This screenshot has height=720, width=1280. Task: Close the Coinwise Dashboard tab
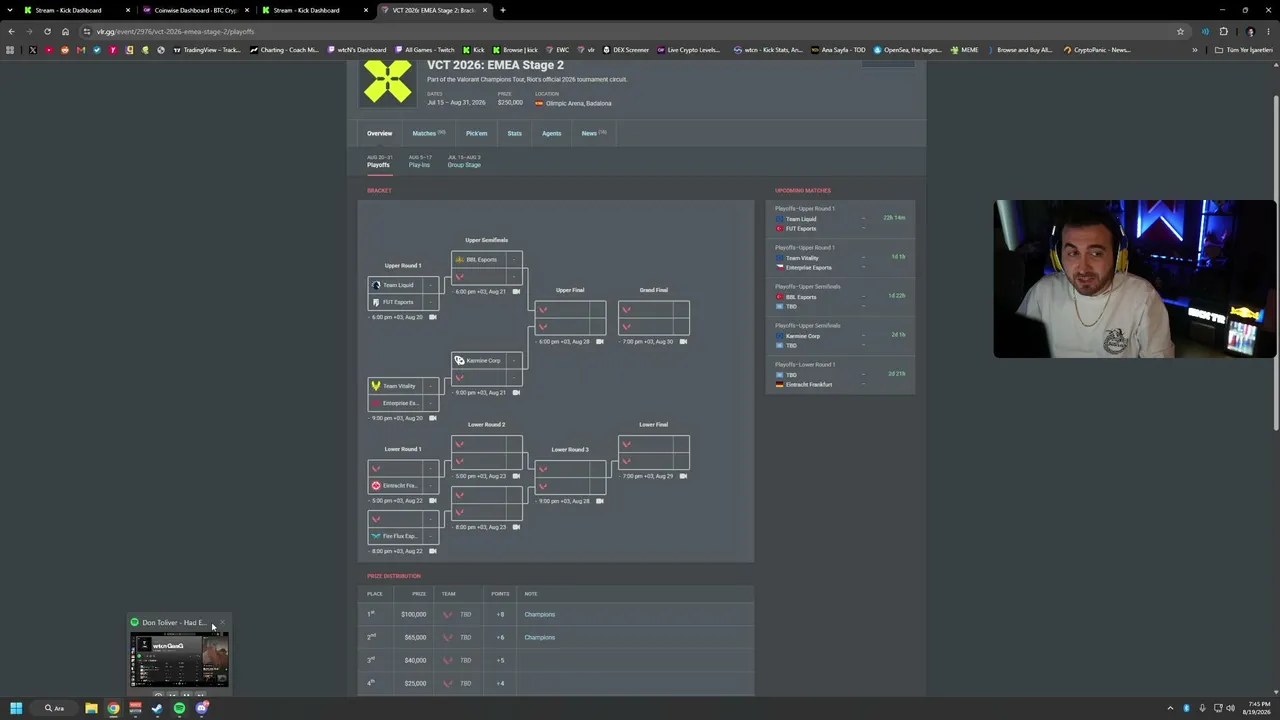click(x=246, y=10)
